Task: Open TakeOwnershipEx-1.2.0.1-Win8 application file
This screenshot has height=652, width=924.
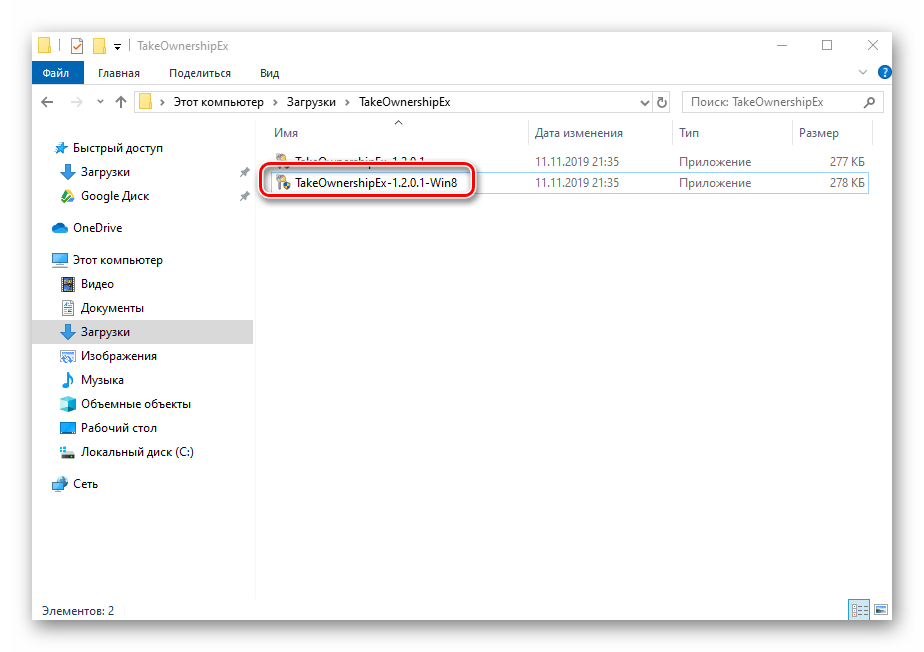Action: click(375, 183)
